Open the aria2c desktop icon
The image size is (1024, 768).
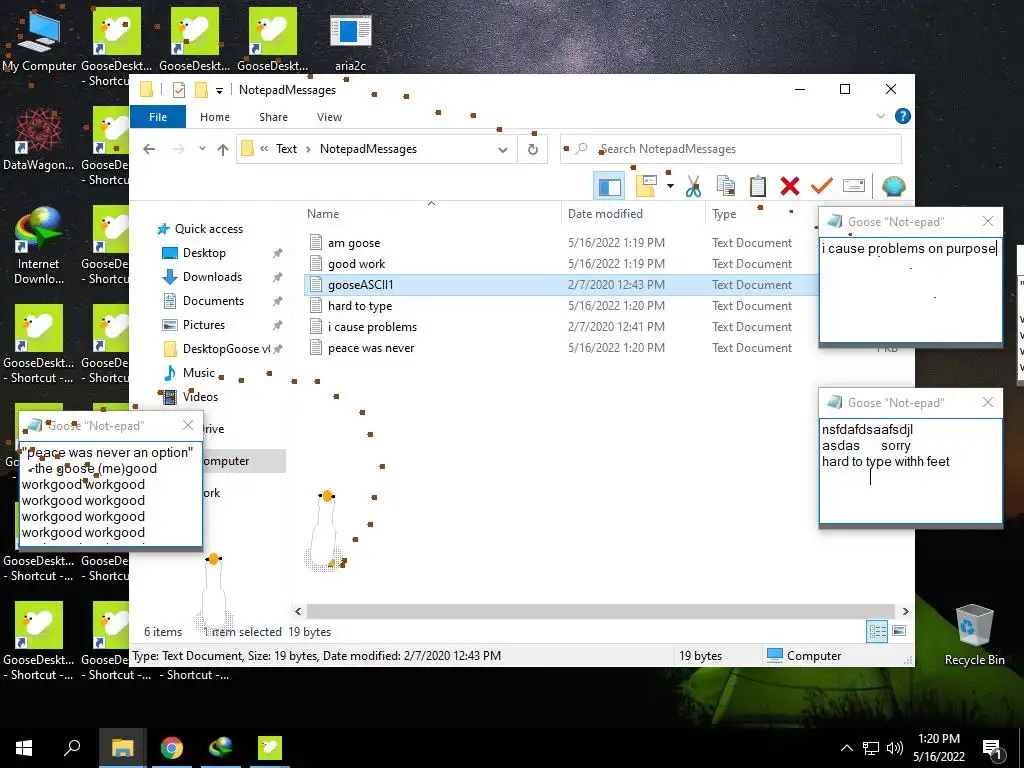[351, 40]
